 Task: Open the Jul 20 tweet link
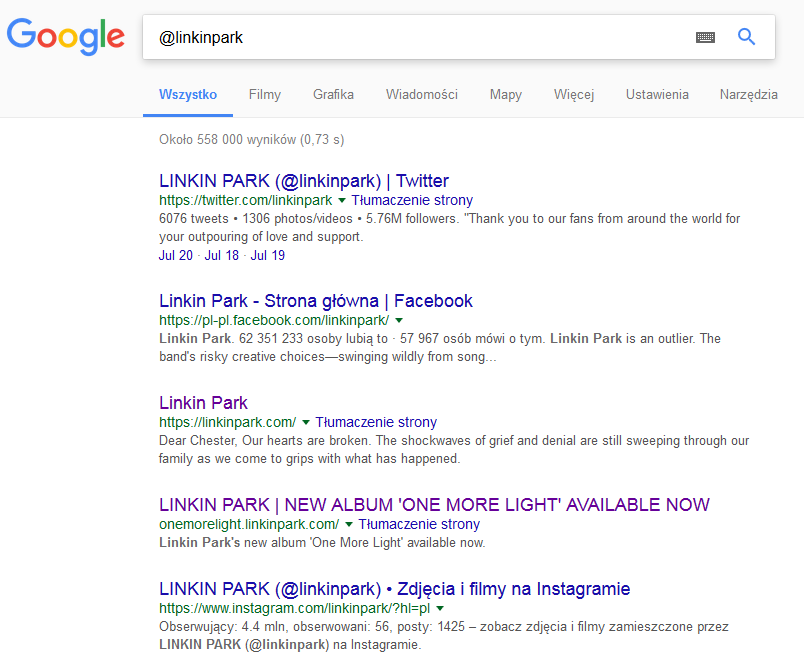(x=175, y=255)
